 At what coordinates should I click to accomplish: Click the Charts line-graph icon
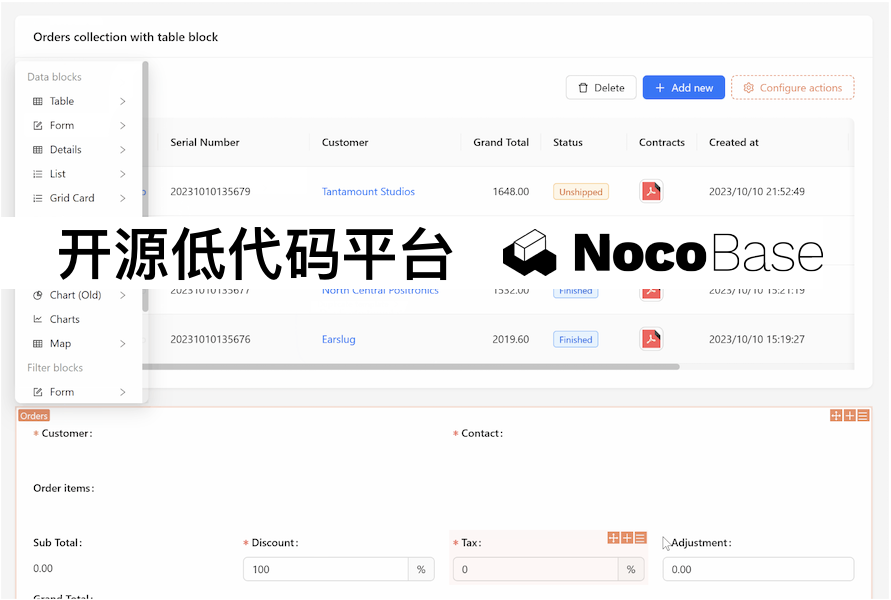[38, 319]
